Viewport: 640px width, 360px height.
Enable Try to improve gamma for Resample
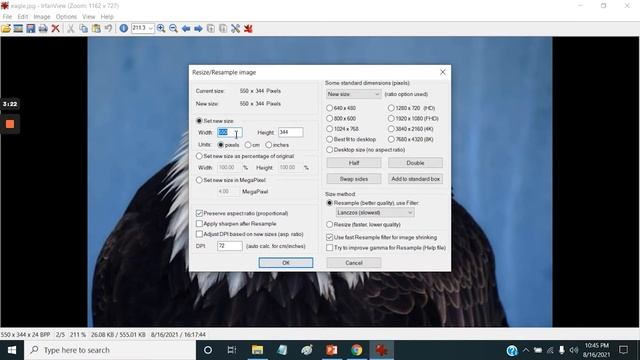329,248
